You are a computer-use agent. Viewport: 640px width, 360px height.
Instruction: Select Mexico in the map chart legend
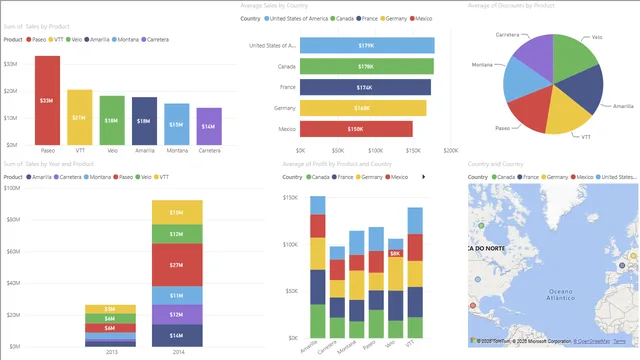[582, 177]
